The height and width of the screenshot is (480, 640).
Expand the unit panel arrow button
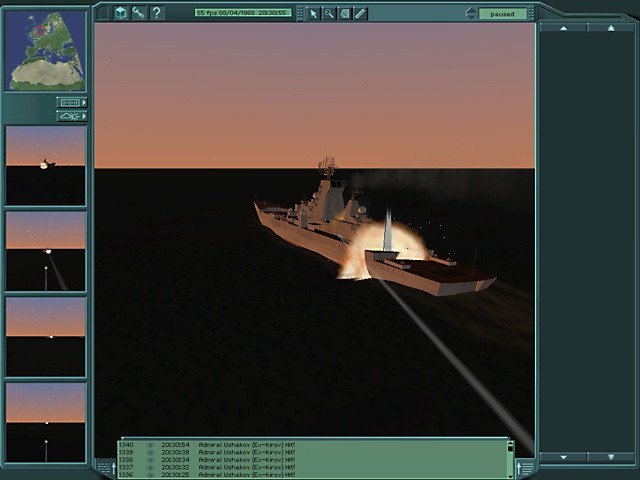coord(72,102)
